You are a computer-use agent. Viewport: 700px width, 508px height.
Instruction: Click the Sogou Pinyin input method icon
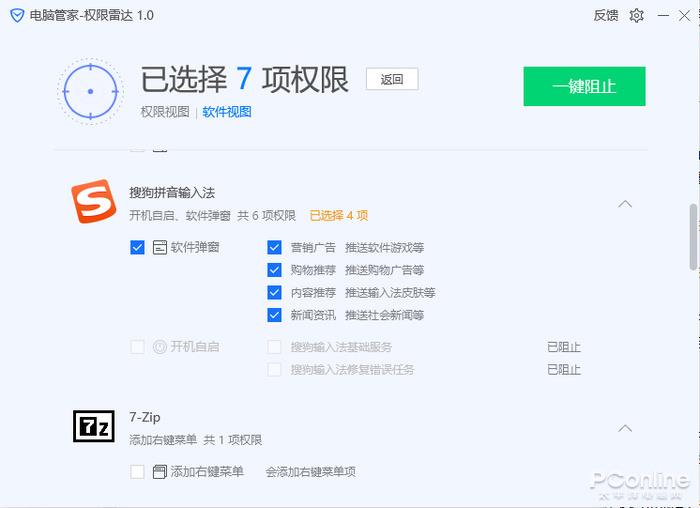point(94,202)
